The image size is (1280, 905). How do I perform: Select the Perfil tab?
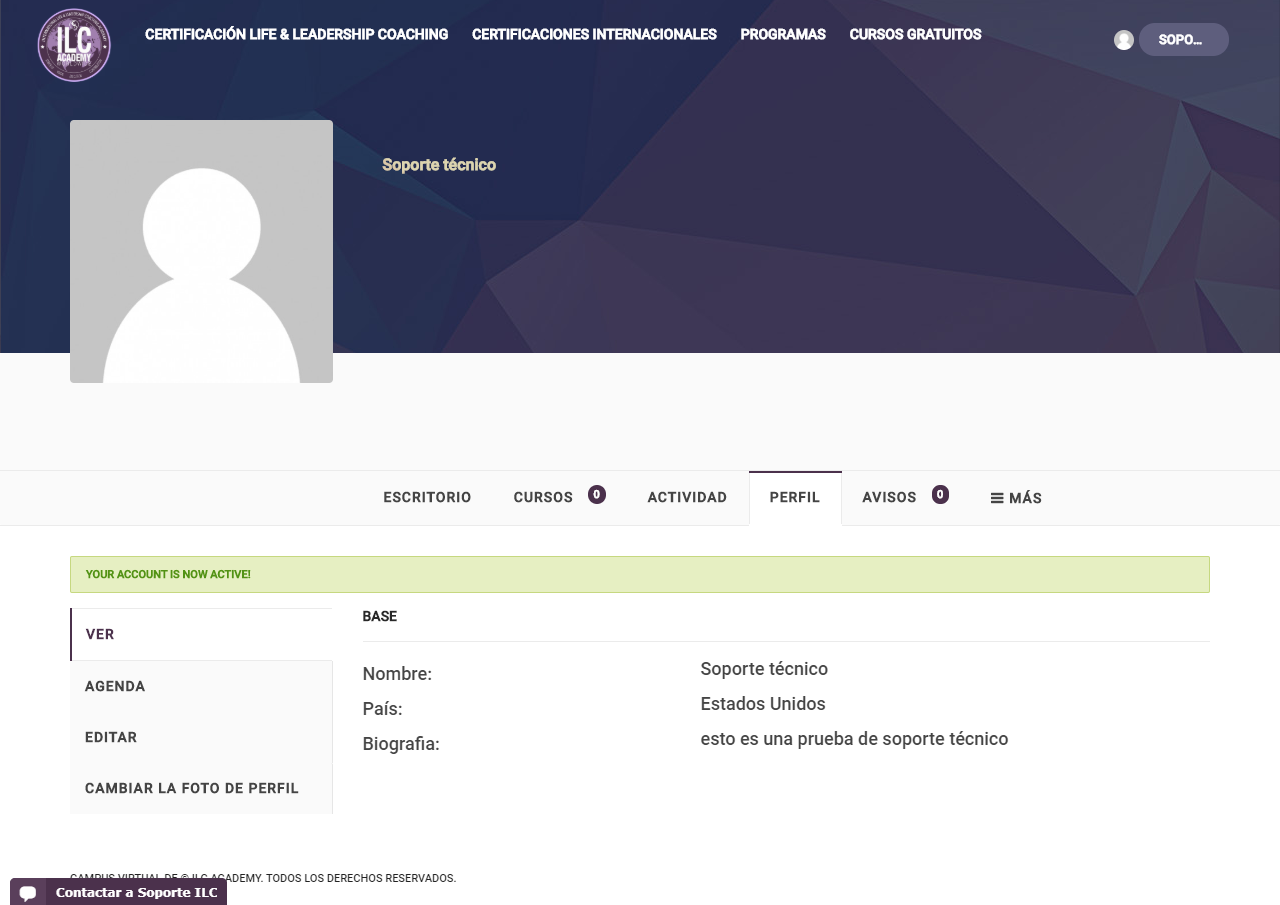[795, 498]
